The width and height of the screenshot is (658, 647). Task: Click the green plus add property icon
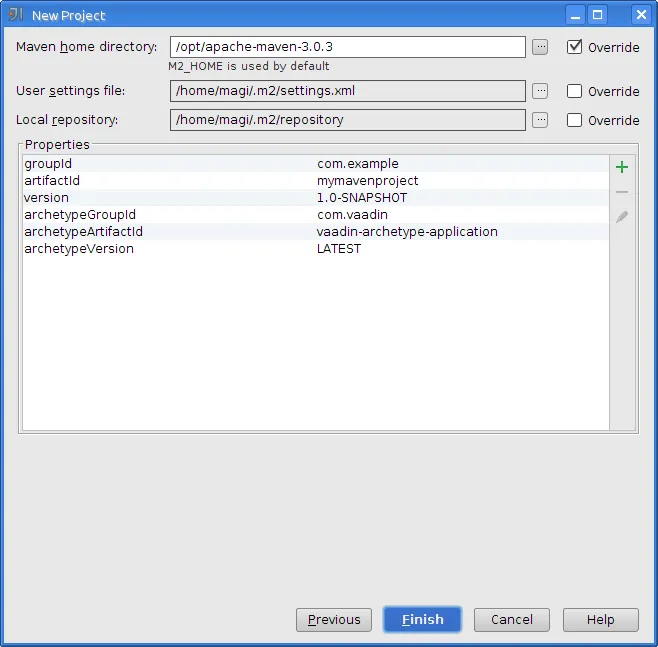click(622, 167)
